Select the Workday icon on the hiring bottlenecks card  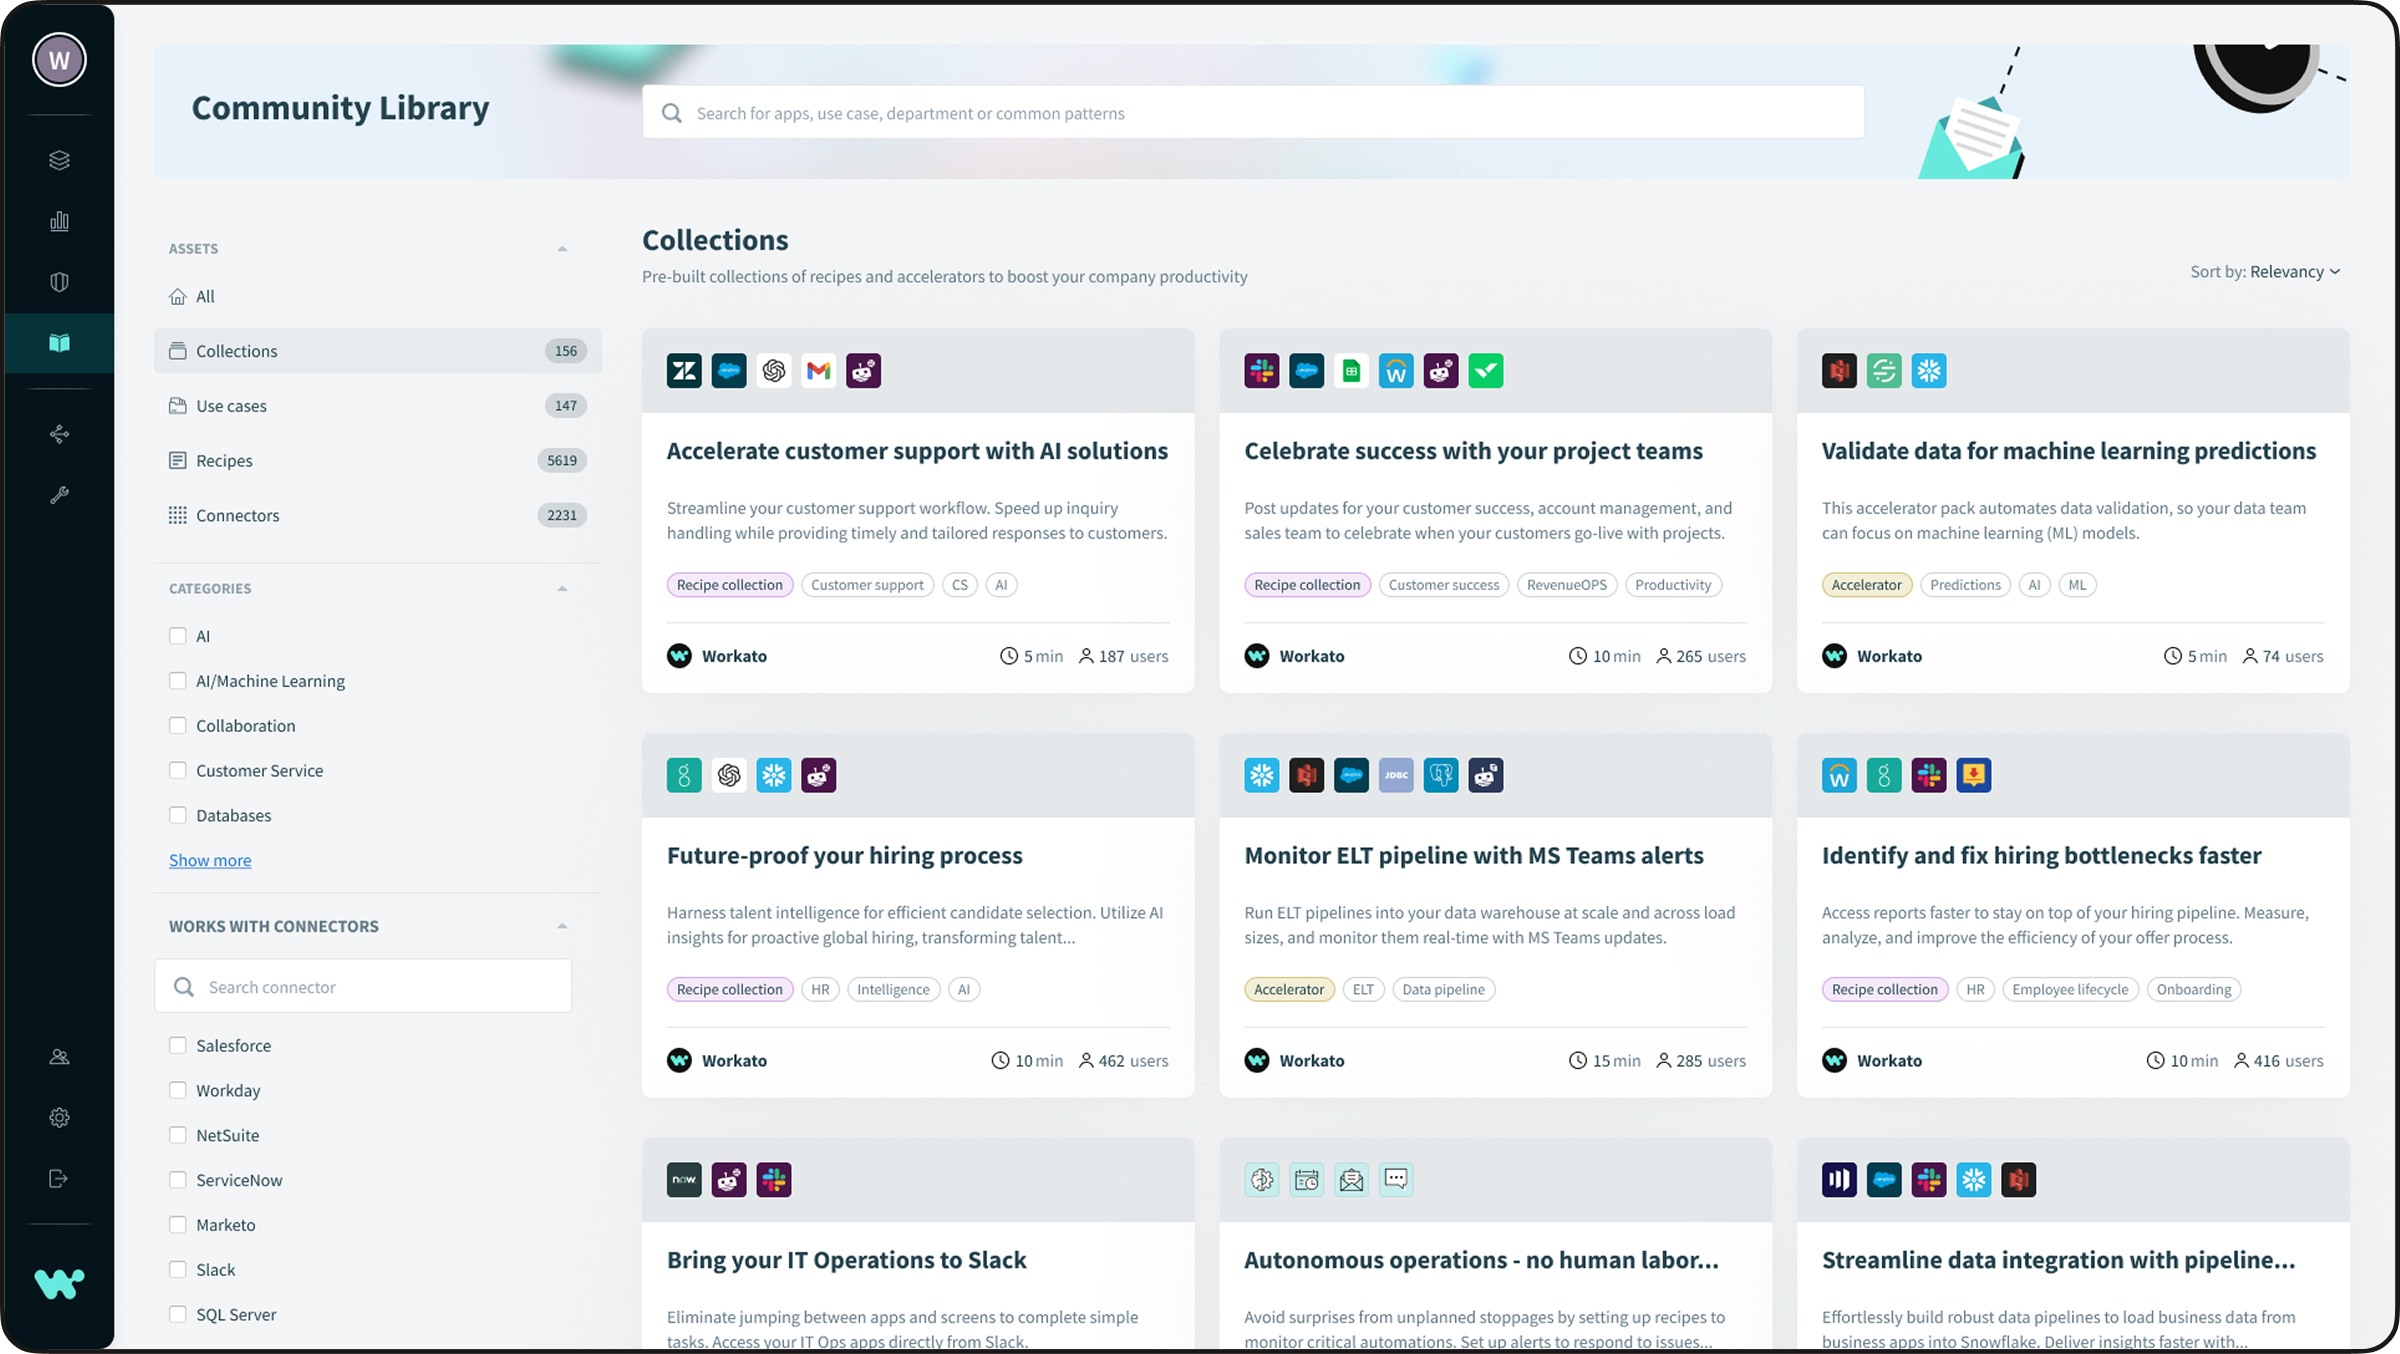coord(1839,775)
